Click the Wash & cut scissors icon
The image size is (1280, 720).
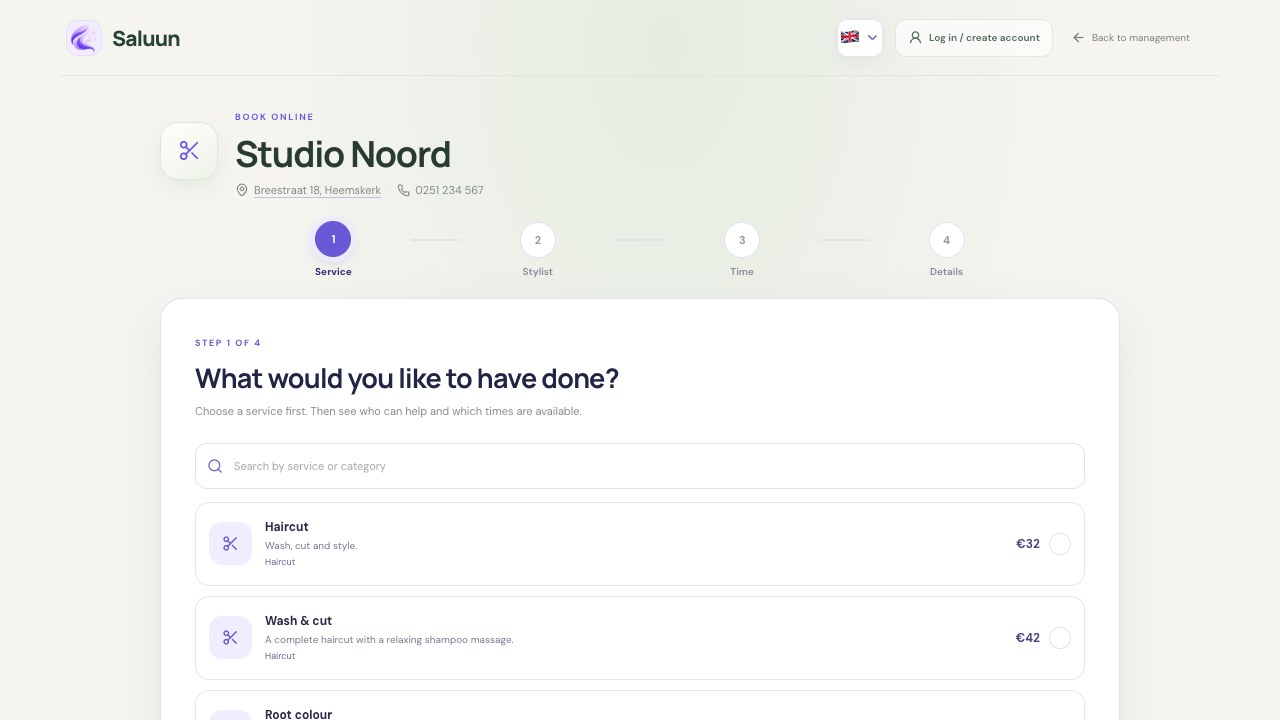pyautogui.click(x=230, y=638)
